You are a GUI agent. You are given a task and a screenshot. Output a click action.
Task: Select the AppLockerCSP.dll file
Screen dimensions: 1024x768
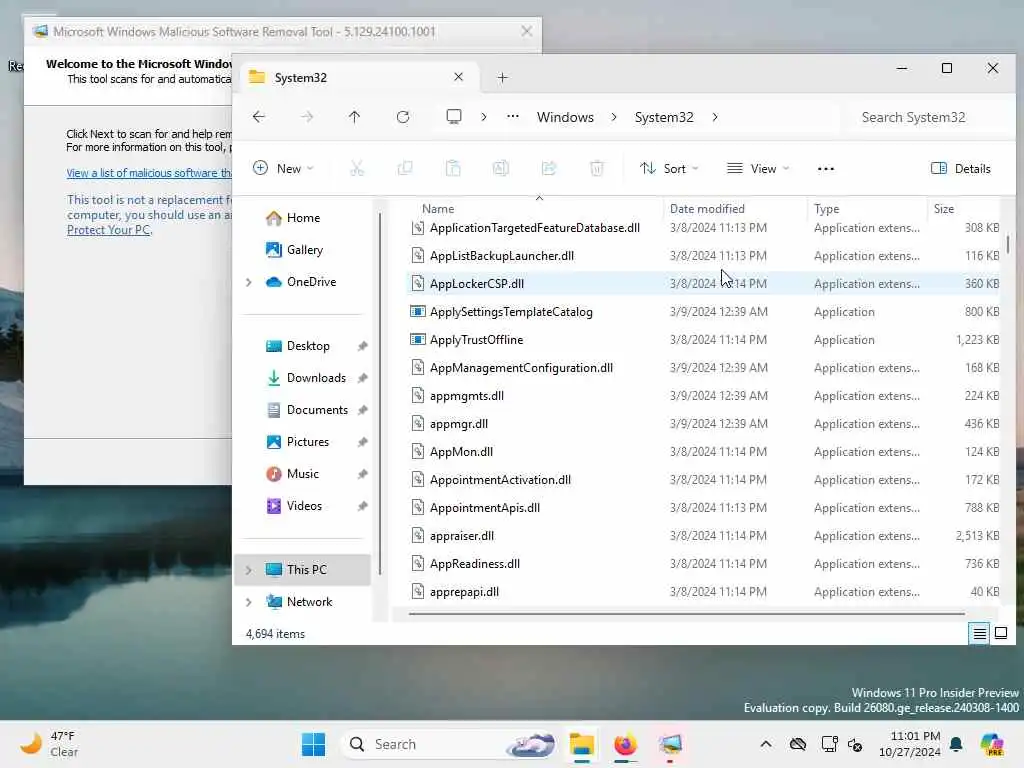point(703,283)
